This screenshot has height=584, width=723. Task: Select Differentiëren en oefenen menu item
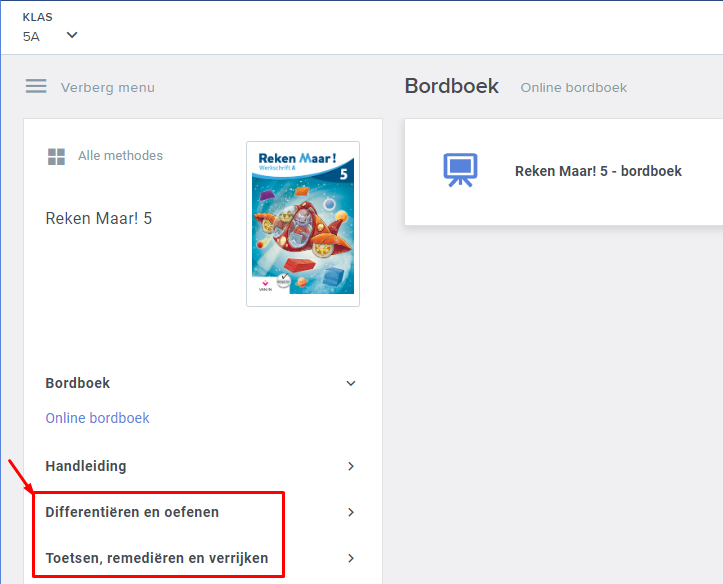[132, 512]
